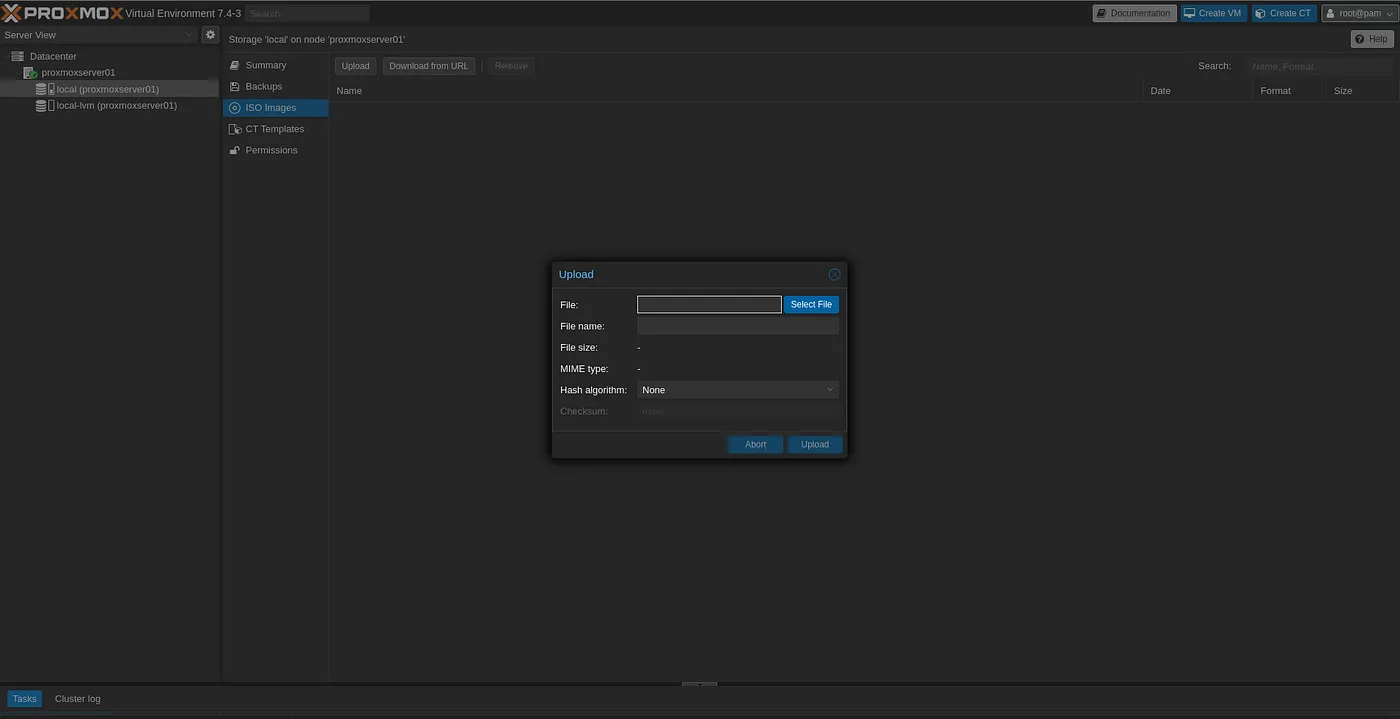Open the Server View dropdown
This screenshot has height=719, width=1400.
click(x=98, y=35)
